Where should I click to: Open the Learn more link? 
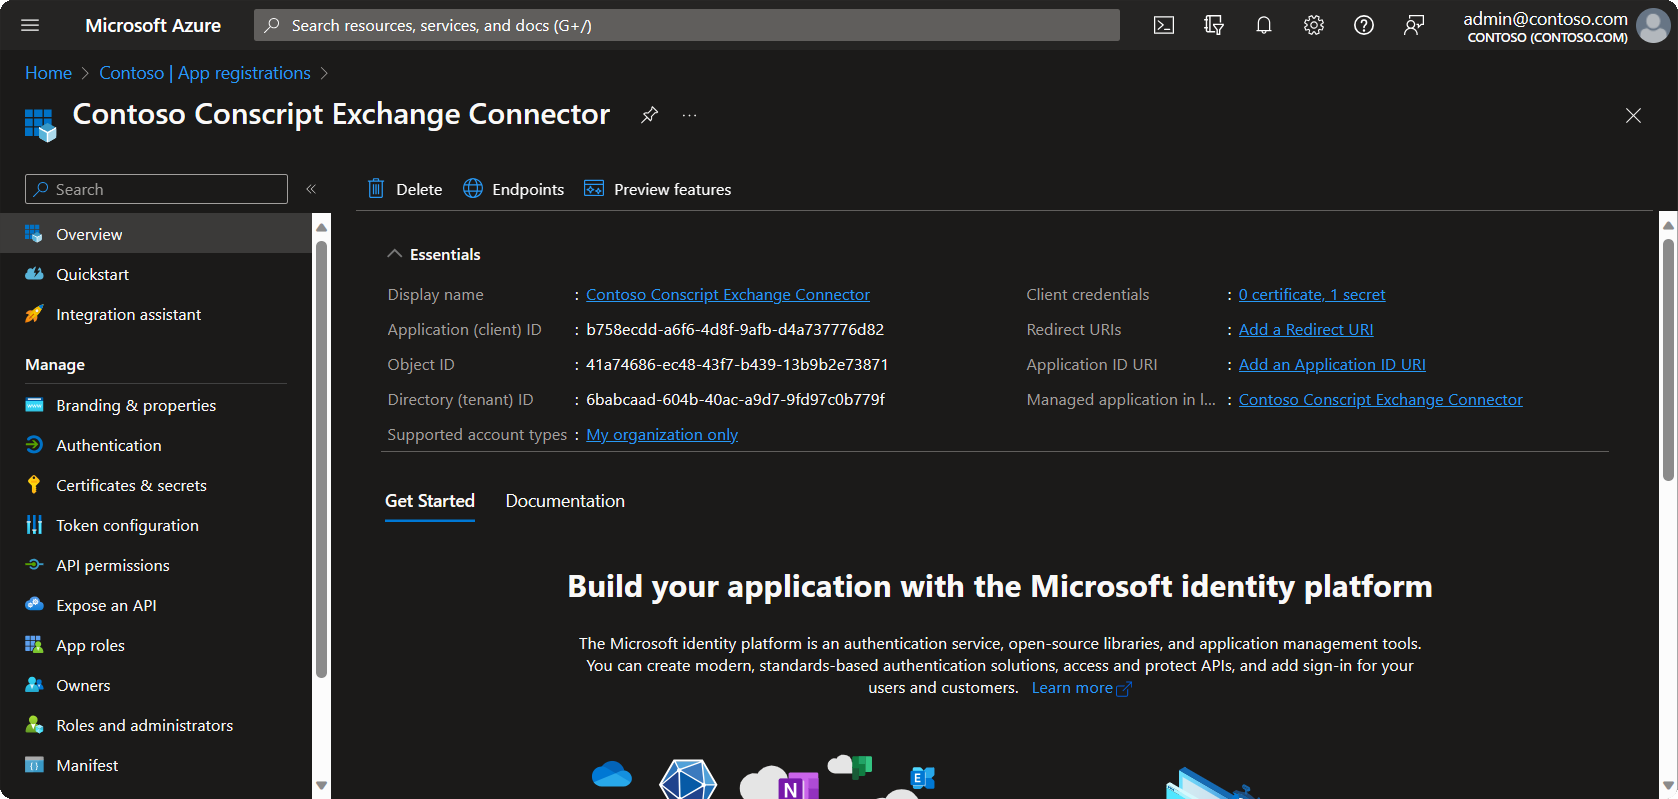(1081, 688)
